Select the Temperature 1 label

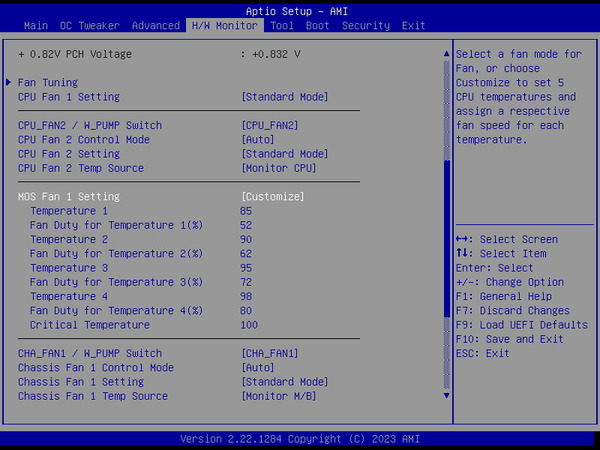(69, 211)
